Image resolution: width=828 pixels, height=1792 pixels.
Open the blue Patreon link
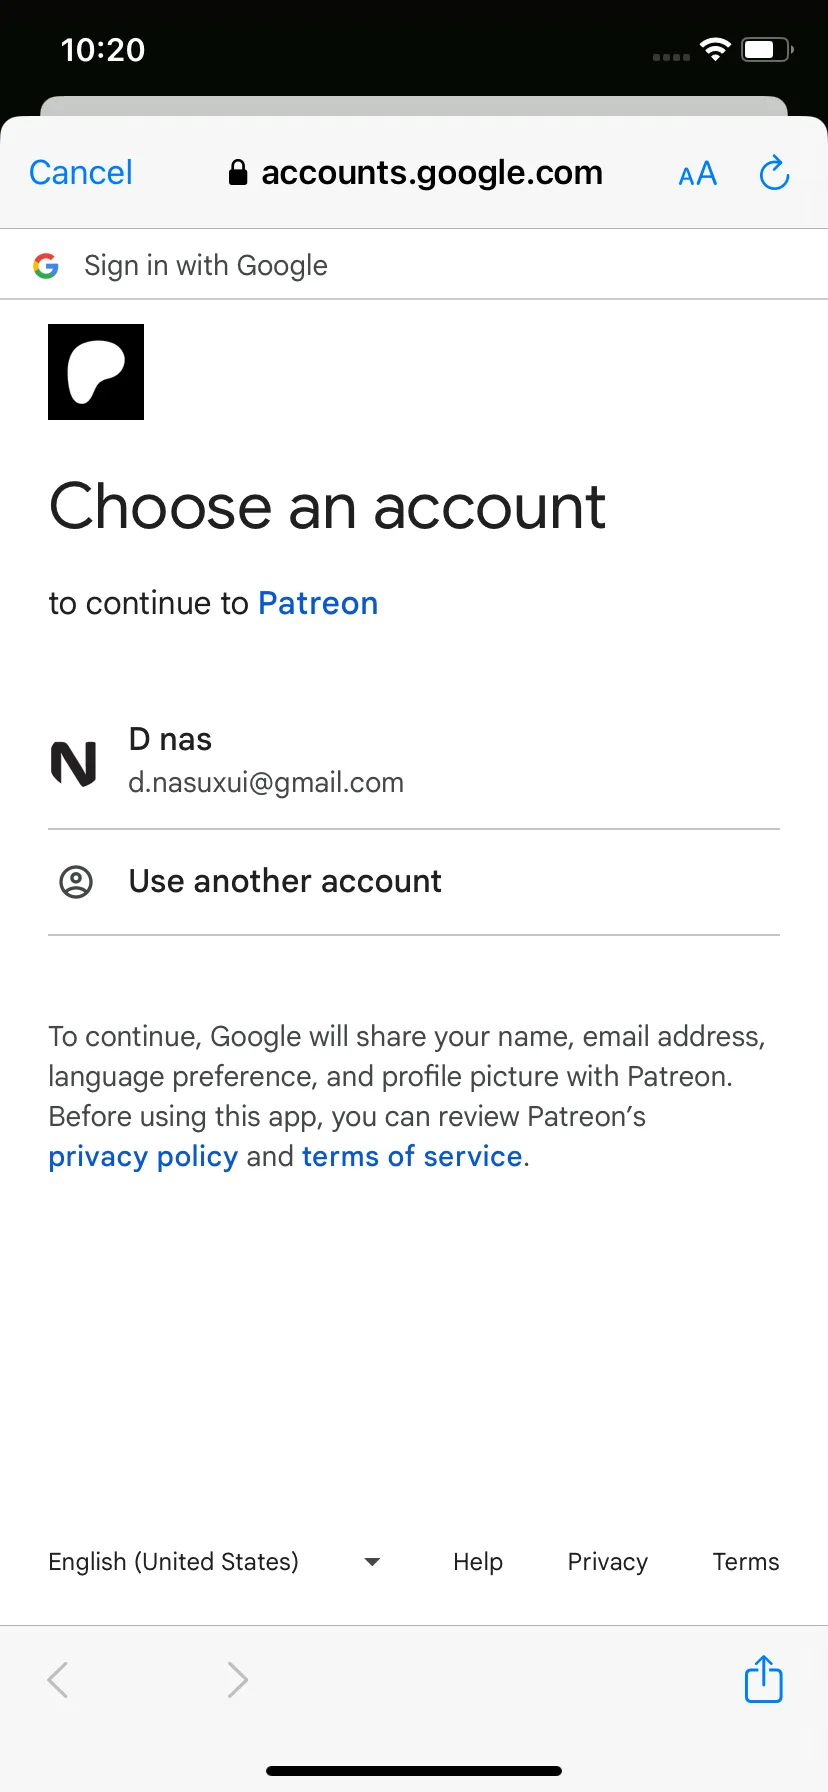(318, 603)
